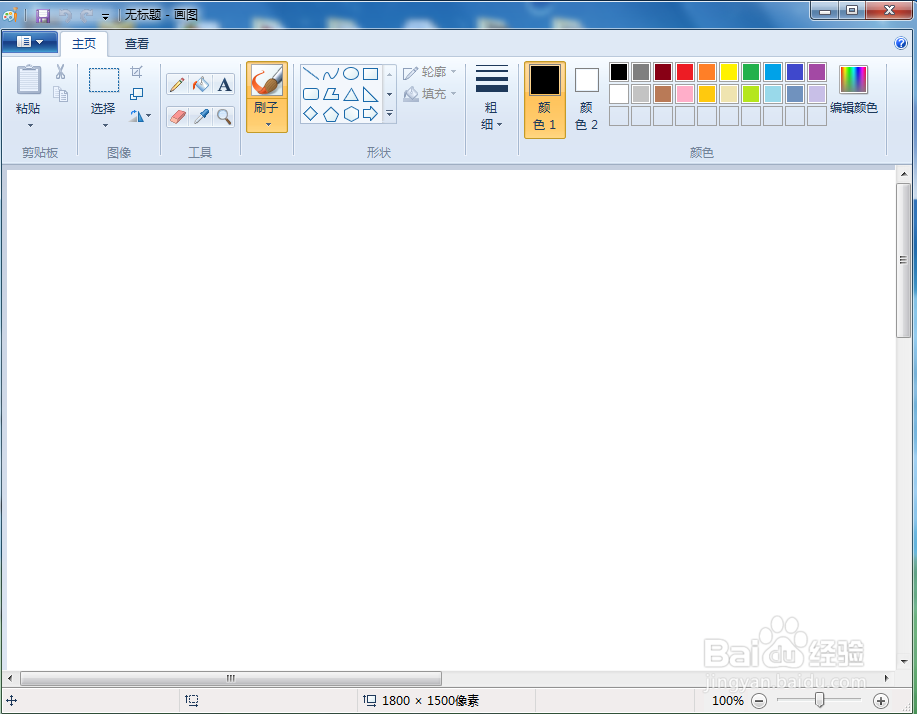Open the Help question mark icon
This screenshot has height=714, width=917.
[x=901, y=43]
